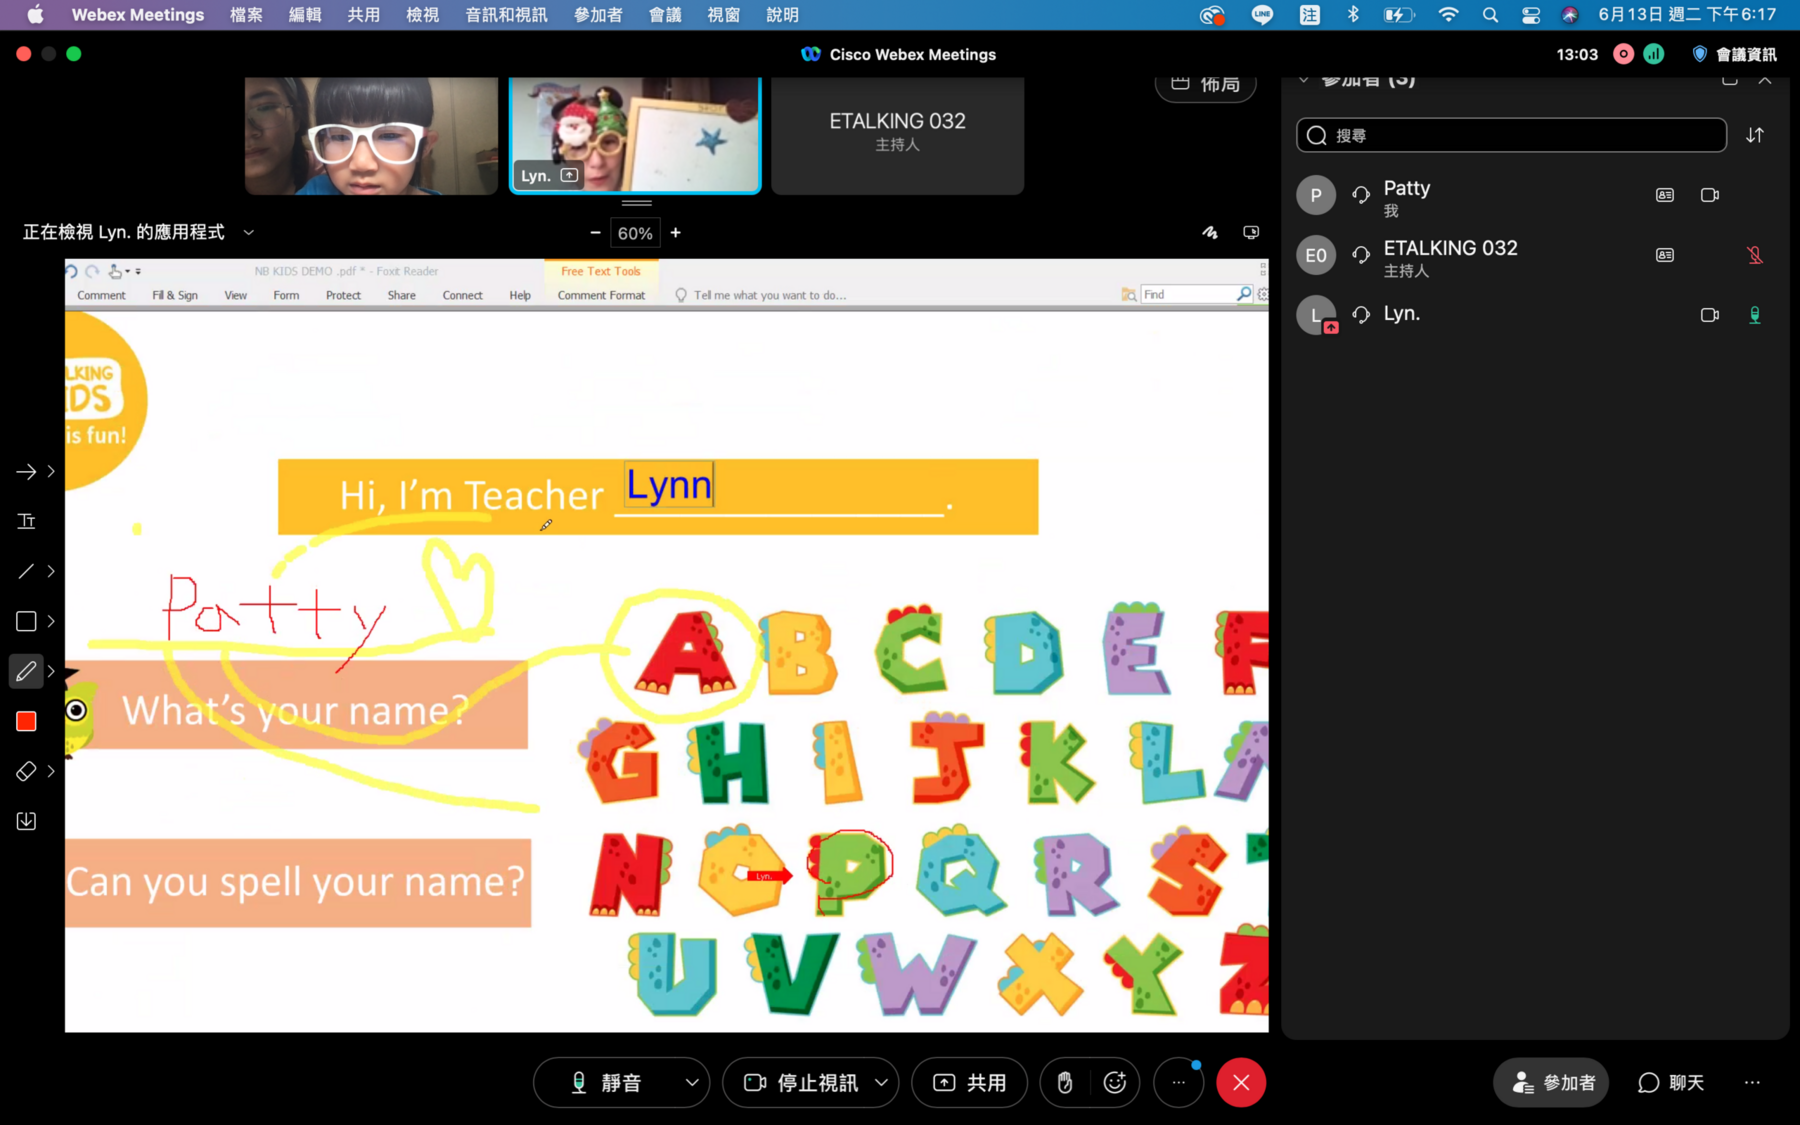The height and width of the screenshot is (1125, 1800).
Task: Select the pen annotation tool
Action: 27,671
